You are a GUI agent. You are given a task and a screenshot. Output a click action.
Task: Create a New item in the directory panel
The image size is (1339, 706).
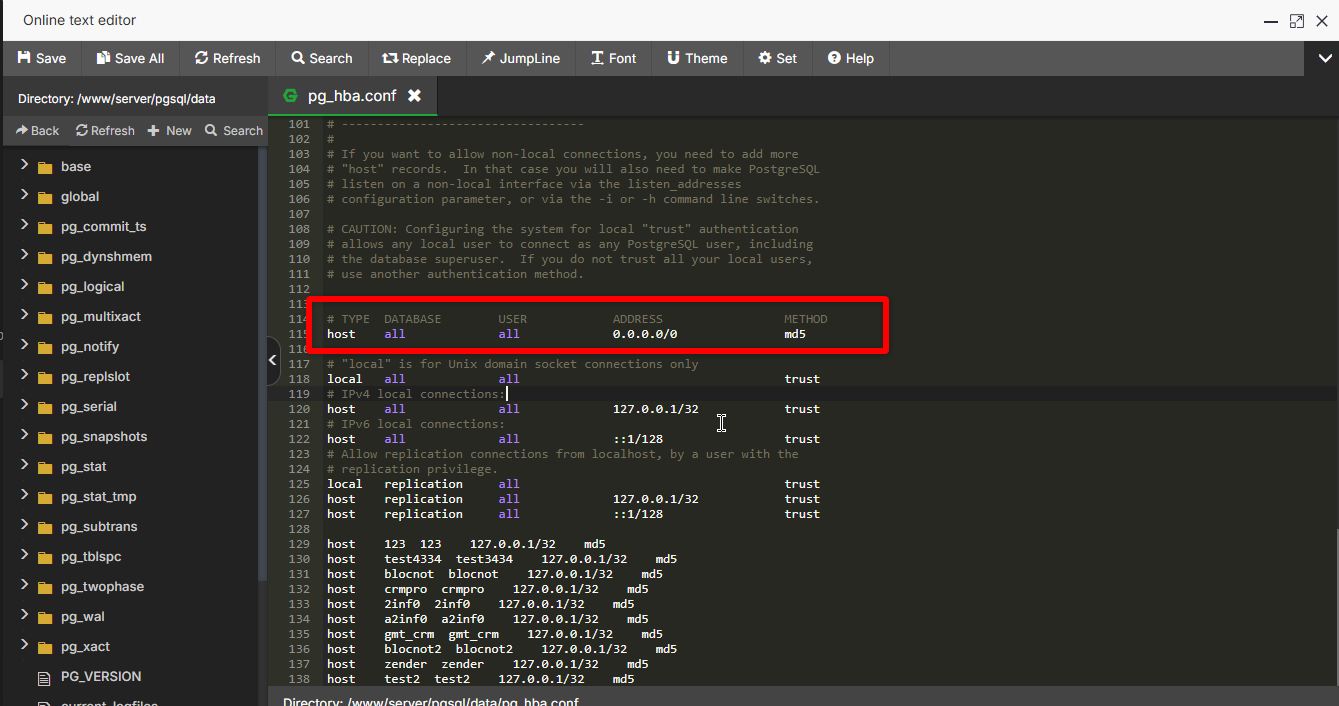pyautogui.click(x=169, y=130)
